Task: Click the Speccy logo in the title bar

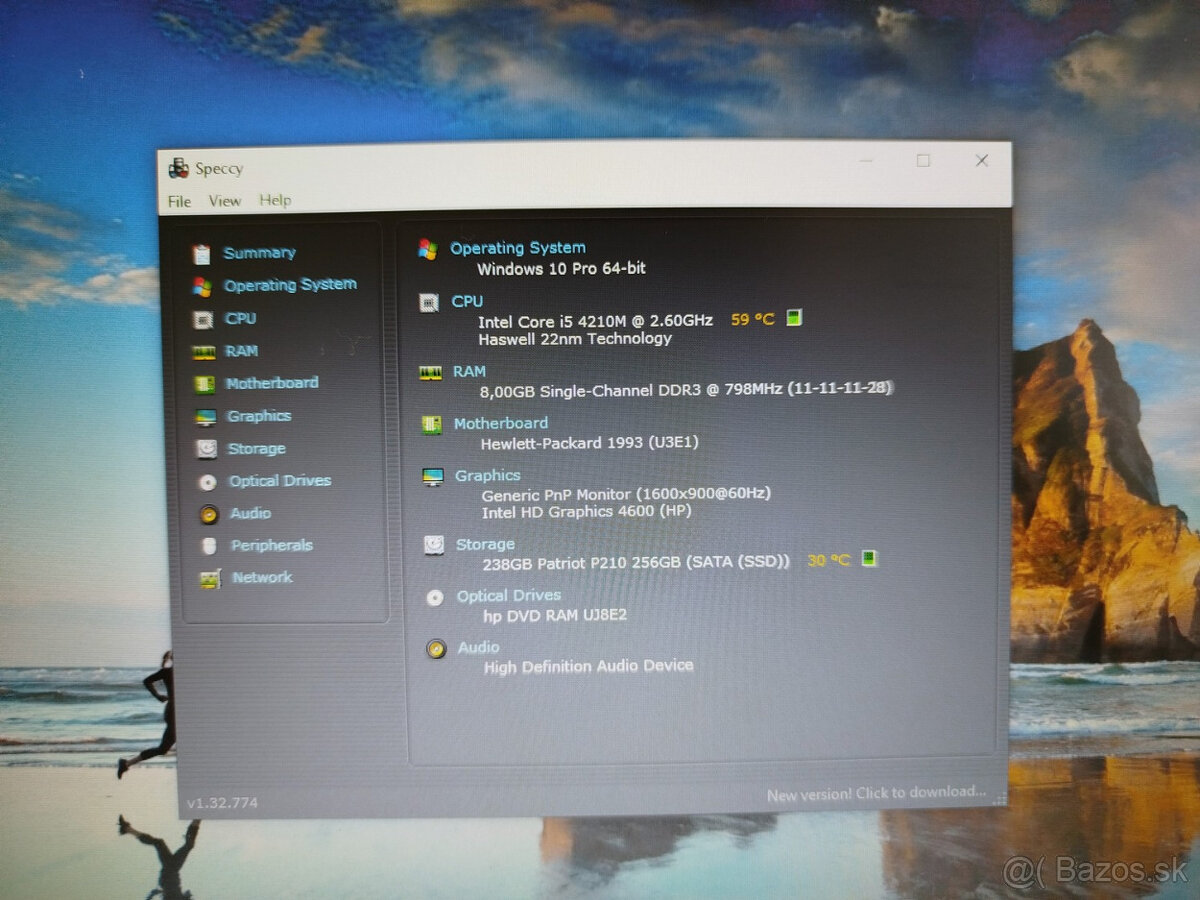Action: (181, 167)
